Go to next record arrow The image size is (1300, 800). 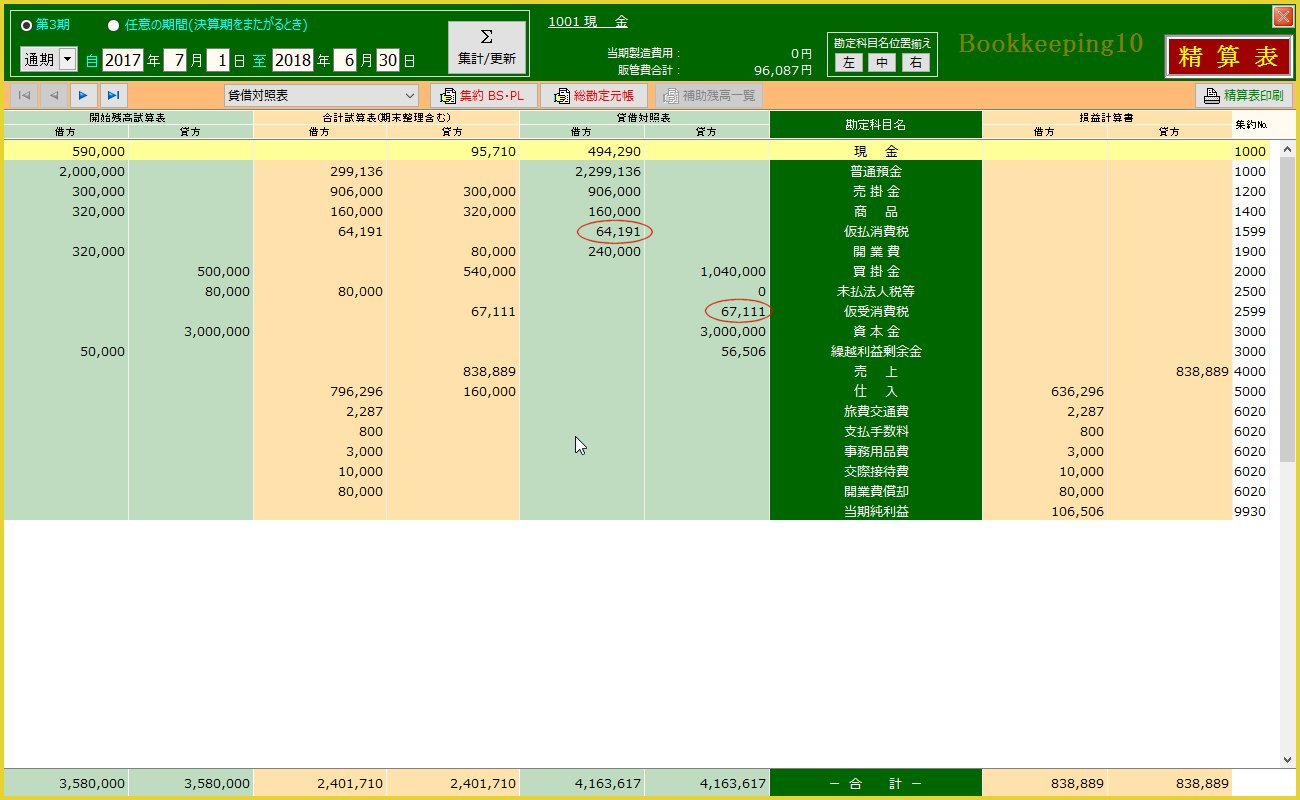point(83,95)
